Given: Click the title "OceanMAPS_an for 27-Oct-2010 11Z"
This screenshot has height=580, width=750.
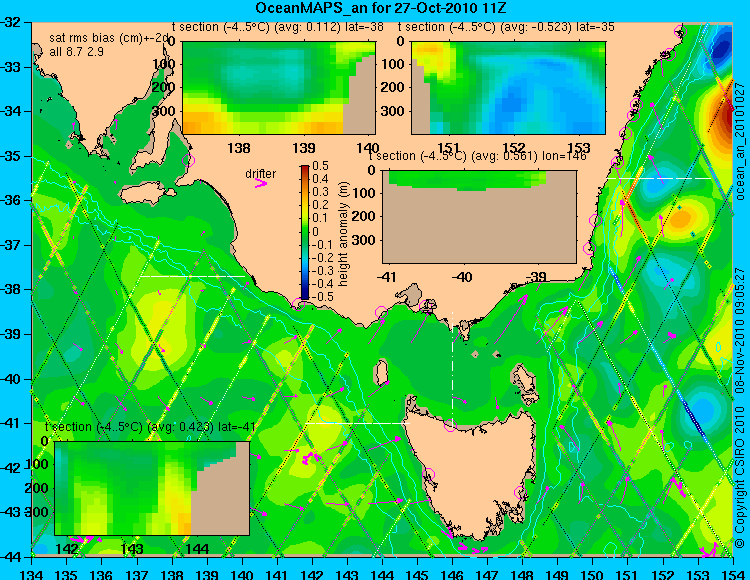Looking at the screenshot, I should 380,8.
